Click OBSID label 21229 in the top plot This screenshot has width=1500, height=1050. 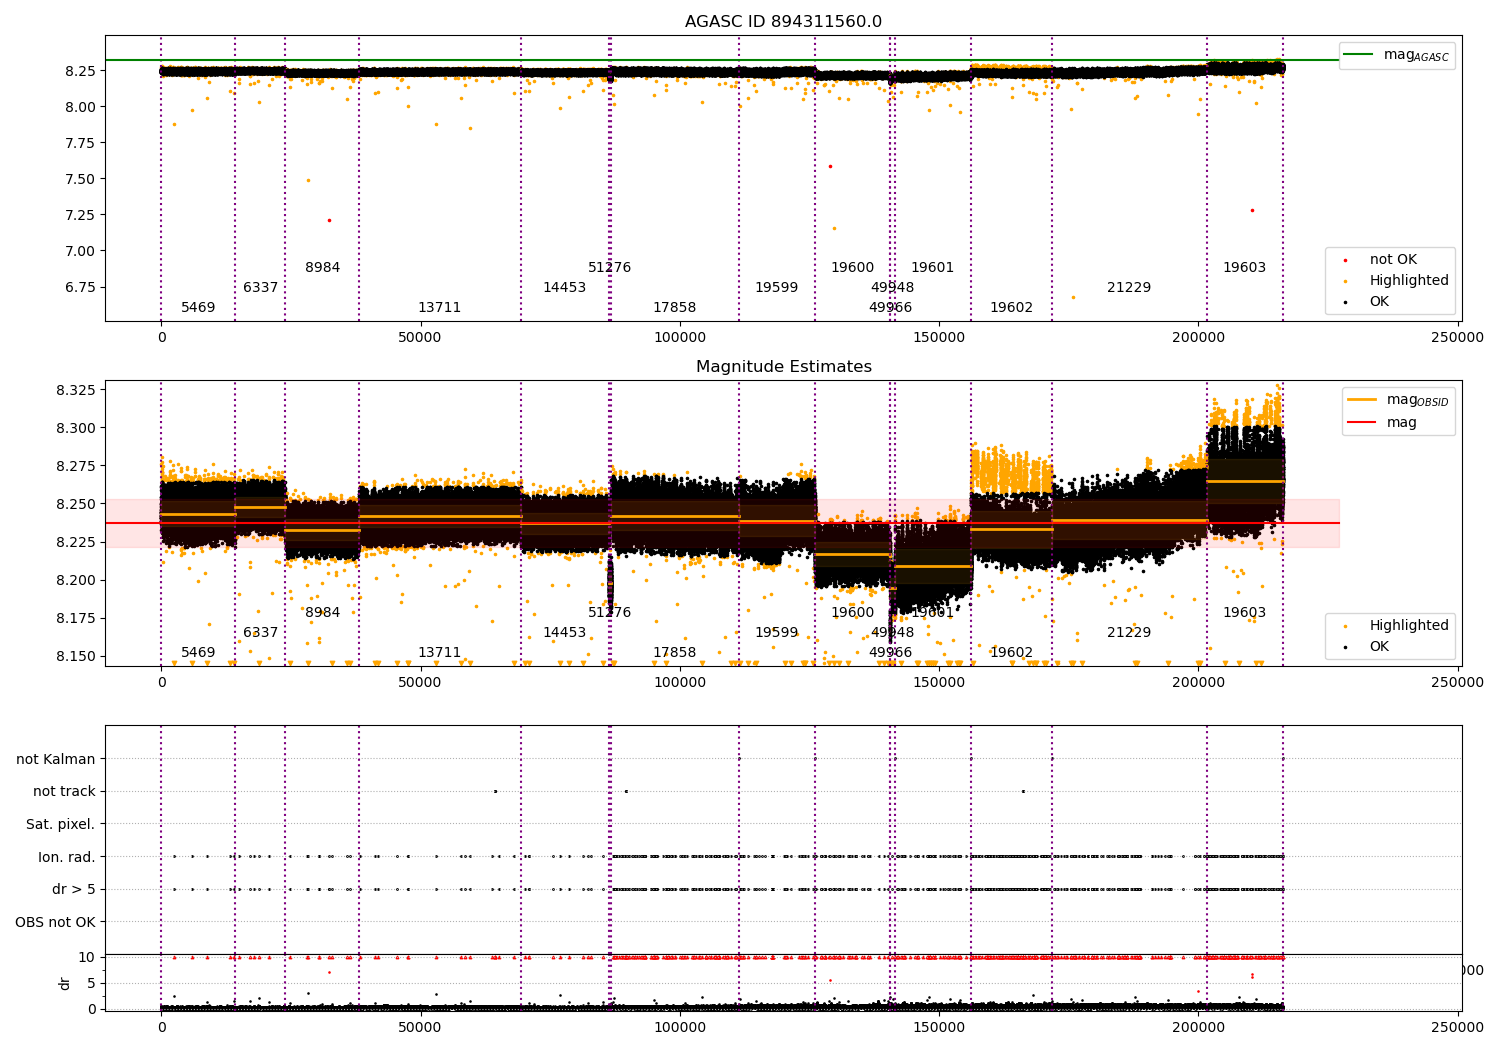[x=1129, y=287]
